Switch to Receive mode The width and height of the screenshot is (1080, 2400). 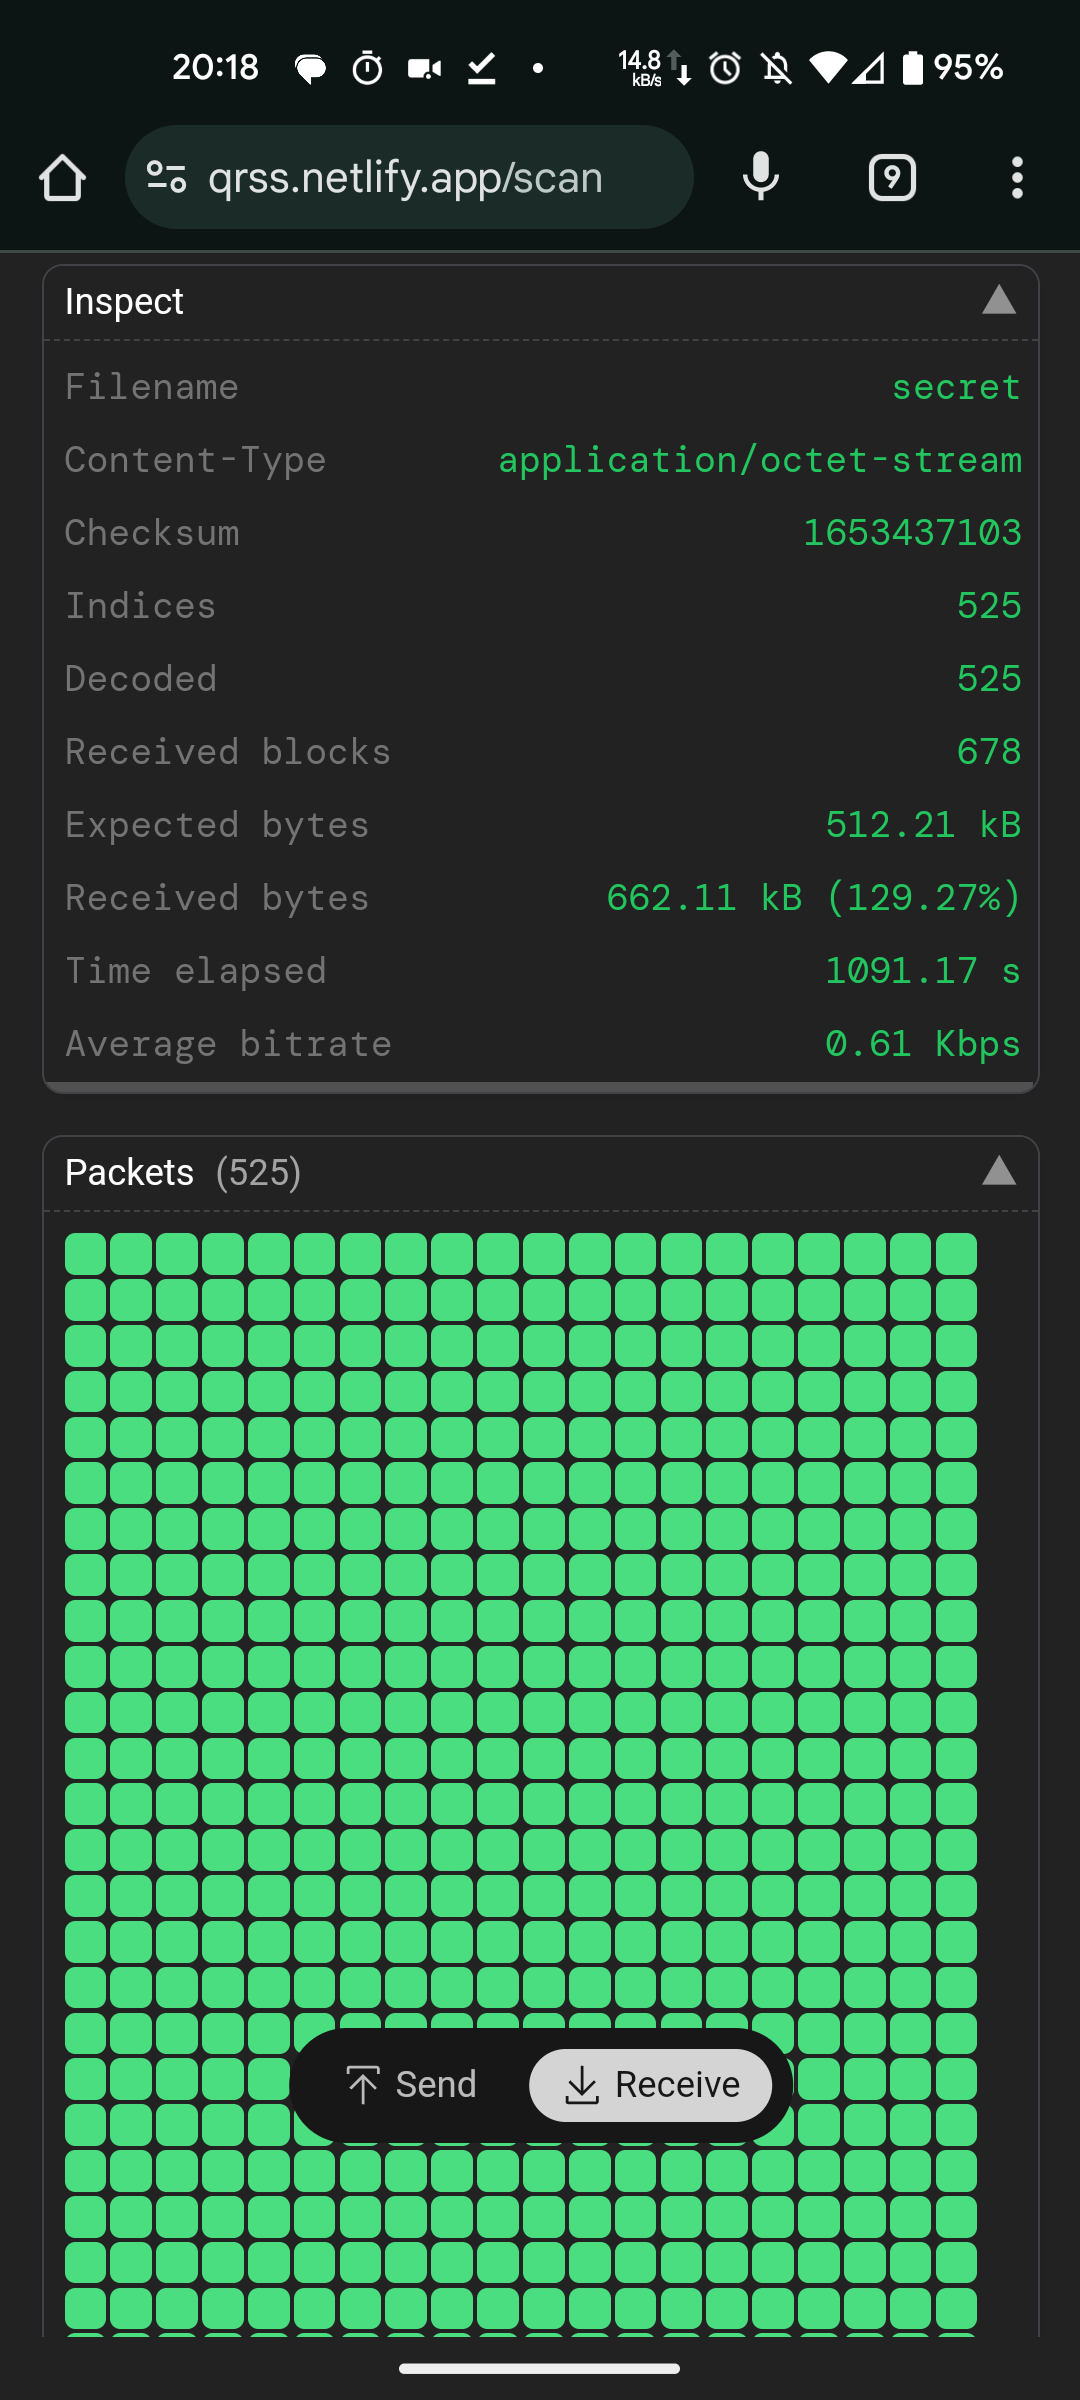point(651,2085)
